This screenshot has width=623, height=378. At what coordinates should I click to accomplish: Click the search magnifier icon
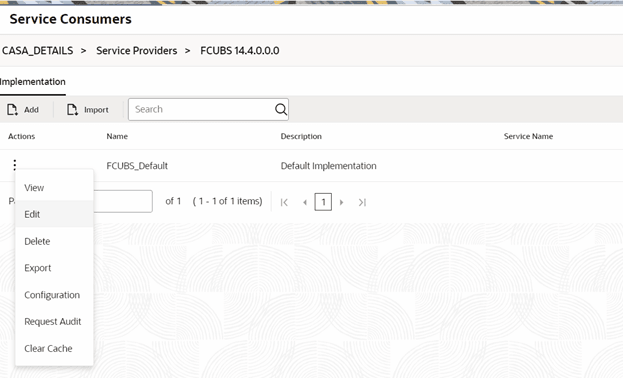click(281, 109)
